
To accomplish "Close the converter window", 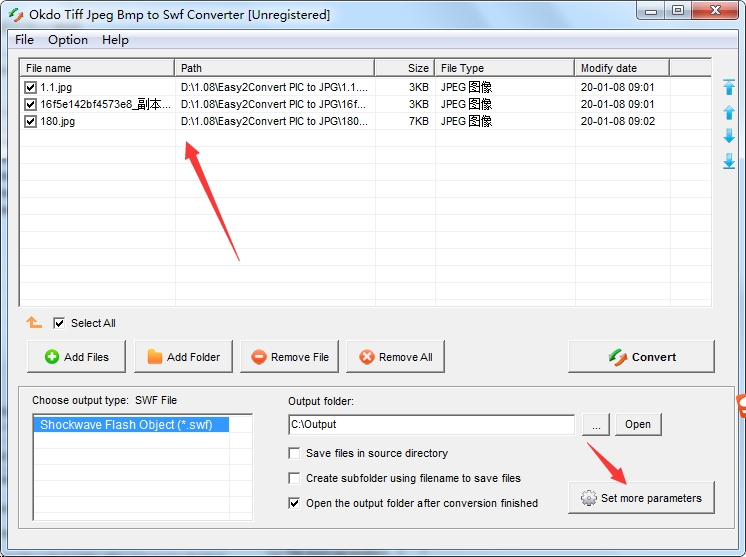I will click(x=715, y=10).
